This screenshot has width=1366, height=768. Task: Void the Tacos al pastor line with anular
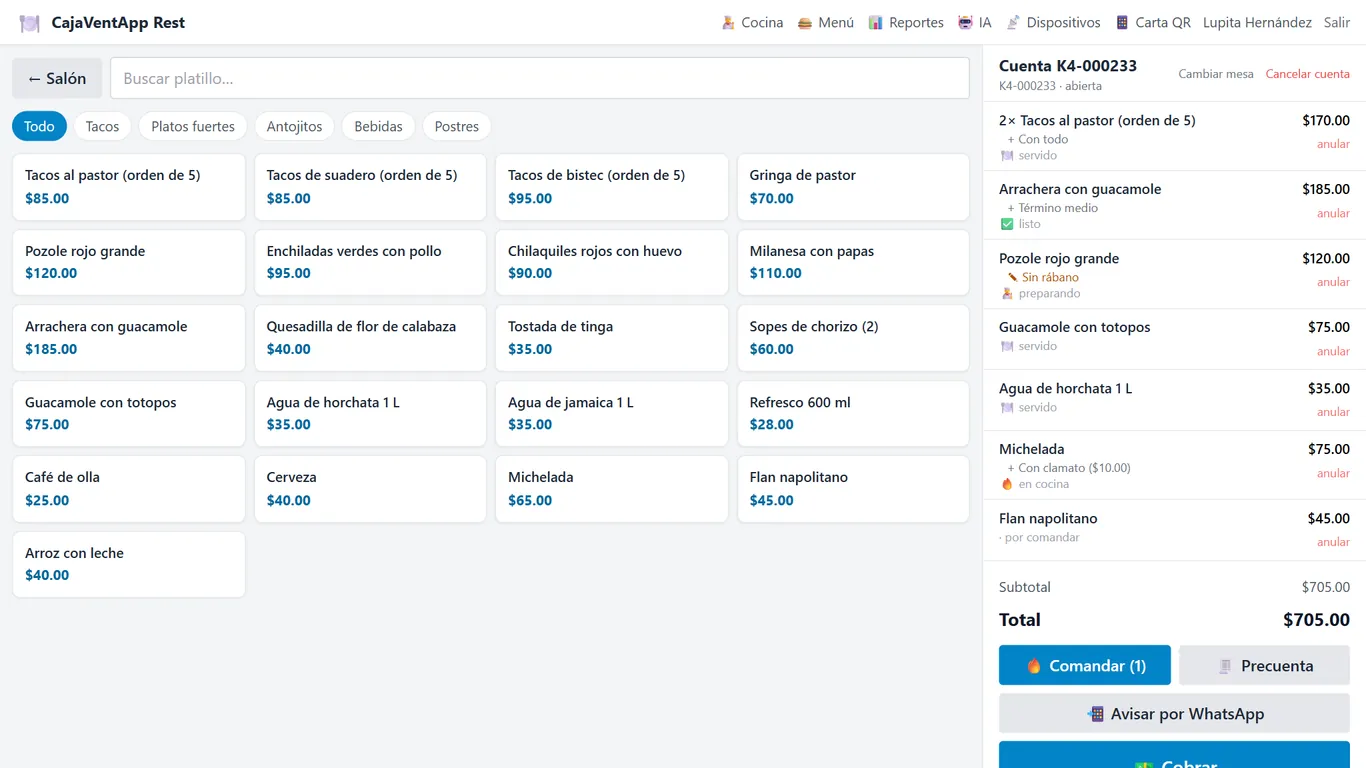pos(1333,144)
